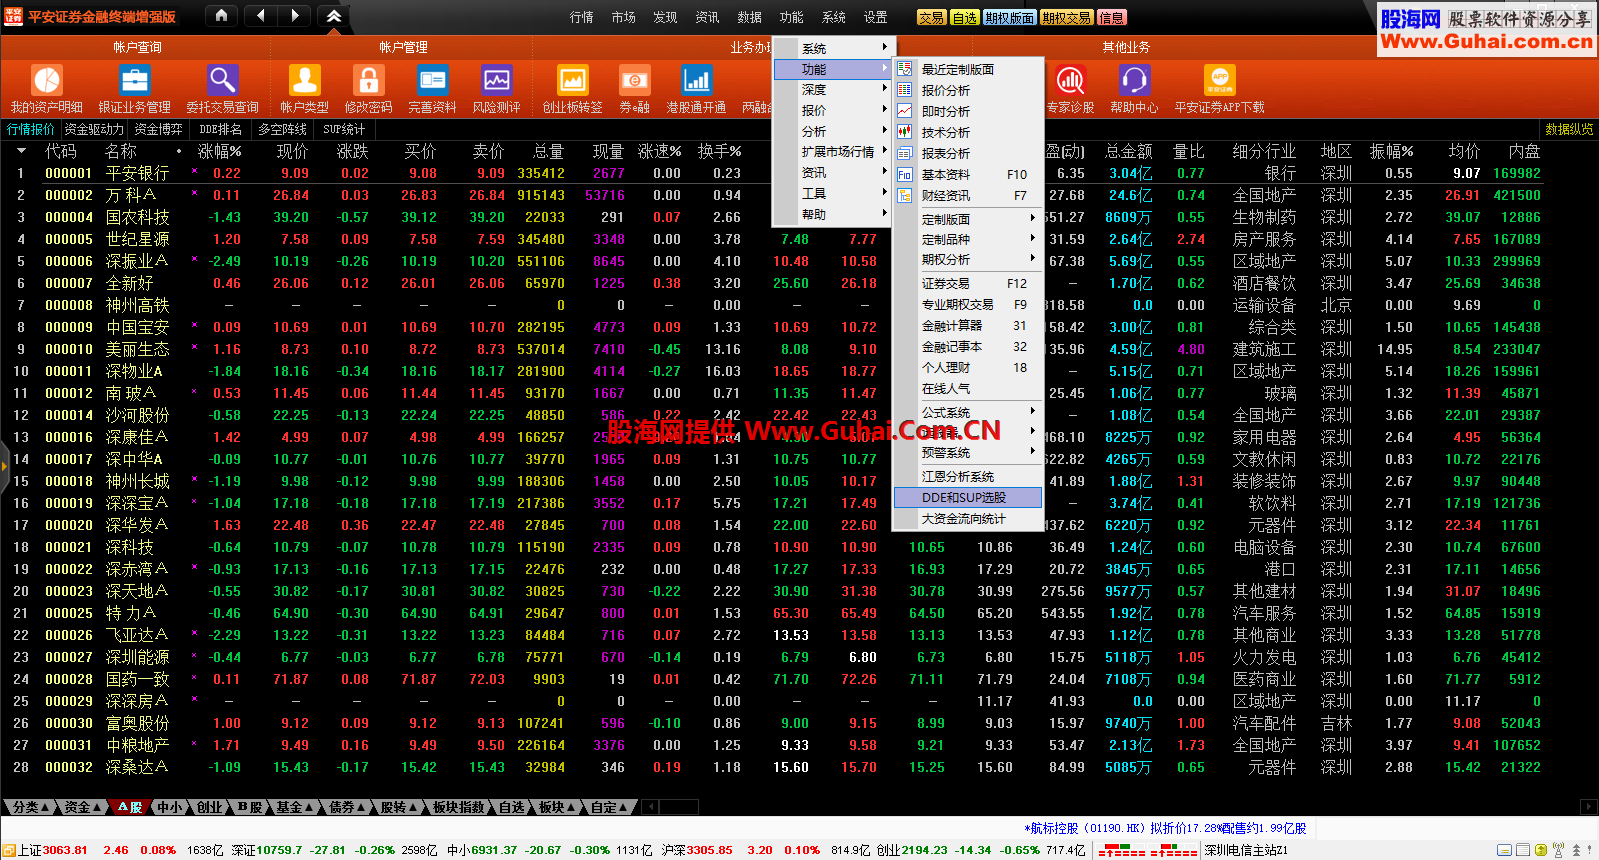
Task: Expand the 扩展市场行情 submenu
Action: coord(833,152)
